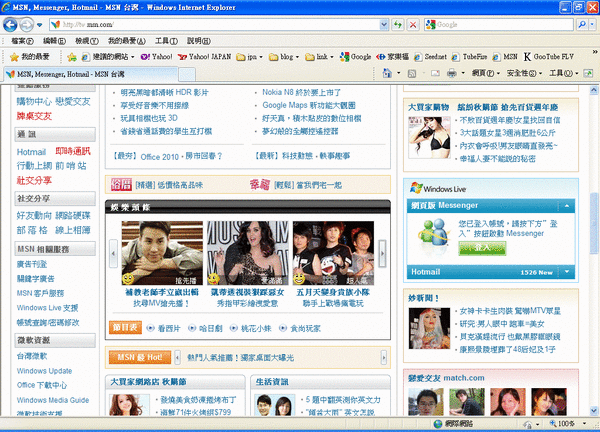This screenshot has width=600, height=432.
Task: Stop loading with the red X icon
Action: (413, 25)
